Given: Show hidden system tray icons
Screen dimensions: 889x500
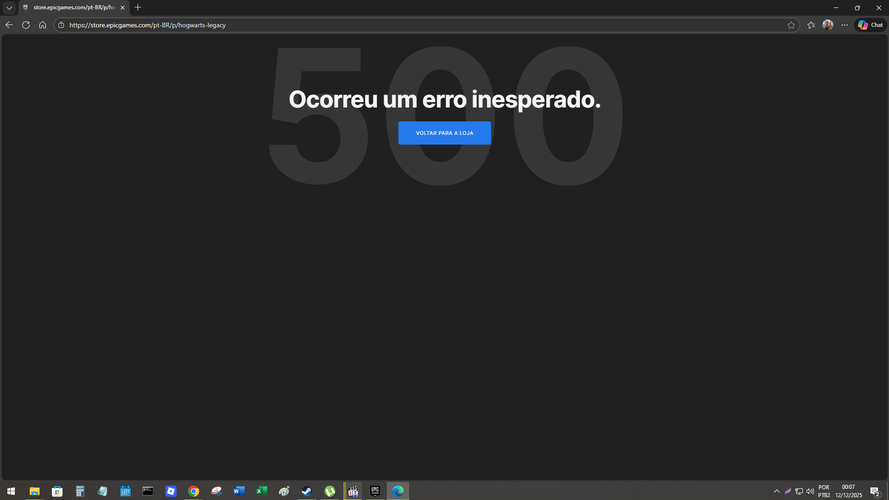Looking at the screenshot, I should tap(777, 491).
